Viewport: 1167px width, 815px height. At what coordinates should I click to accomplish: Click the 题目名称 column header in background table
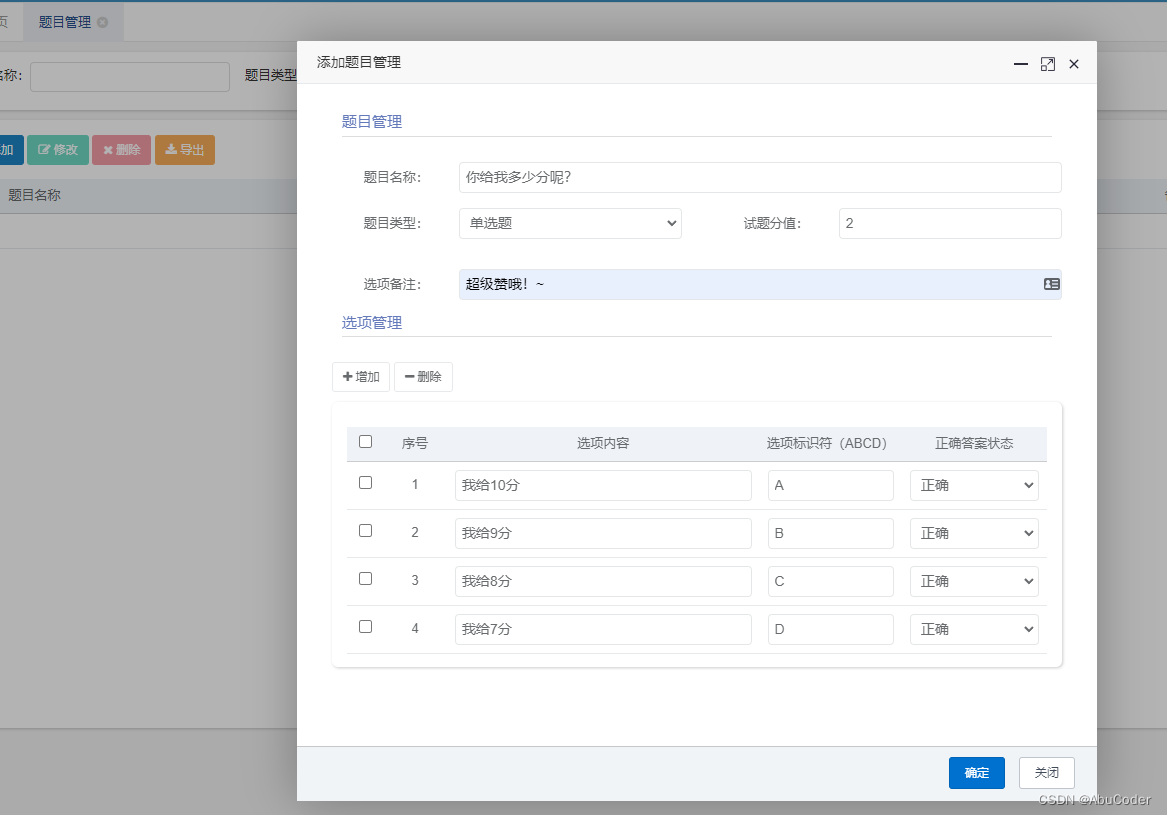pyautogui.click(x=34, y=195)
